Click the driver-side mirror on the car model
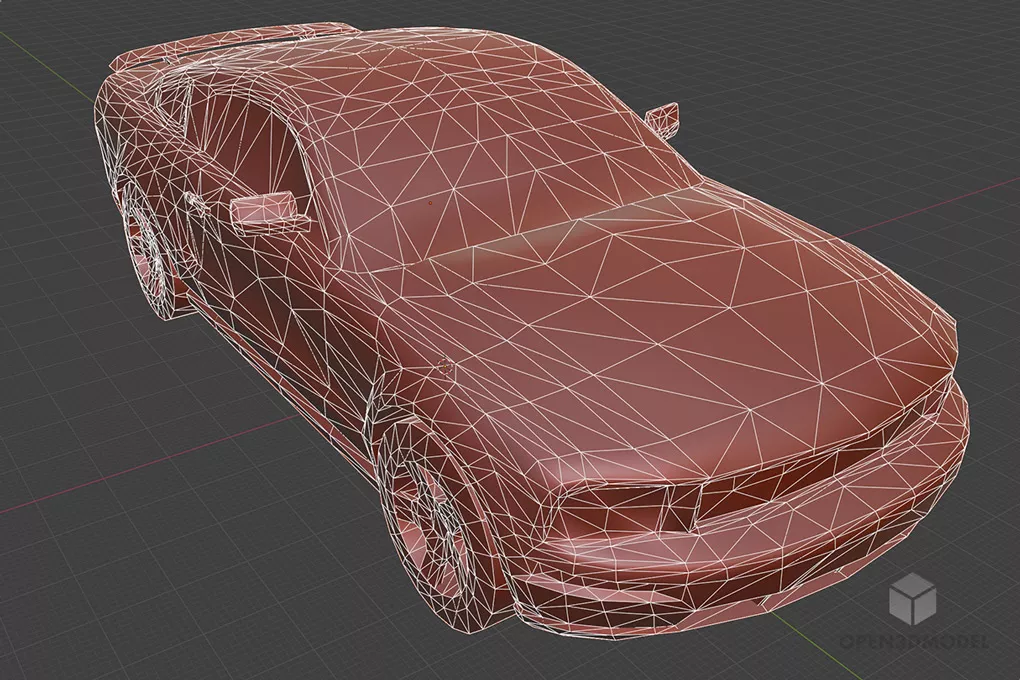Viewport: 1020px width, 680px height. tap(270, 211)
